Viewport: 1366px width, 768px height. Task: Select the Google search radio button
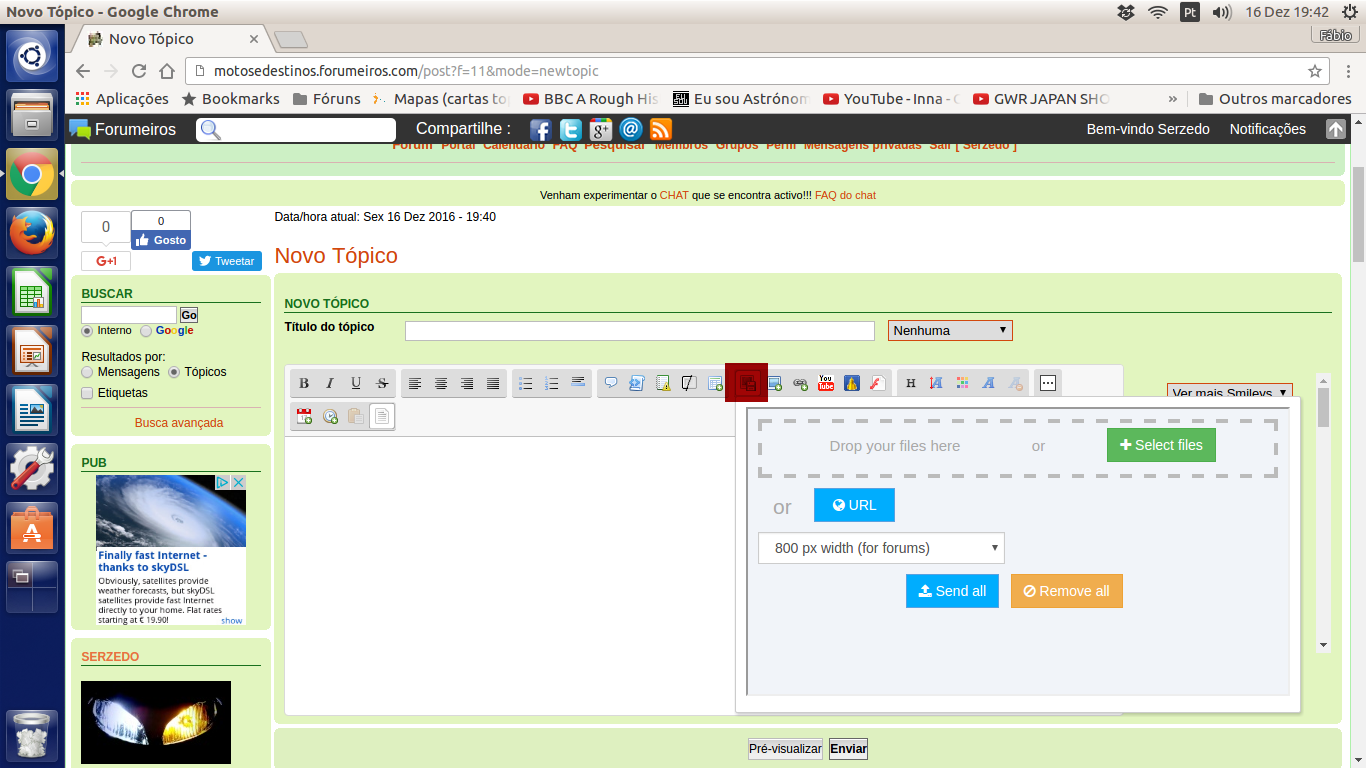click(x=146, y=331)
